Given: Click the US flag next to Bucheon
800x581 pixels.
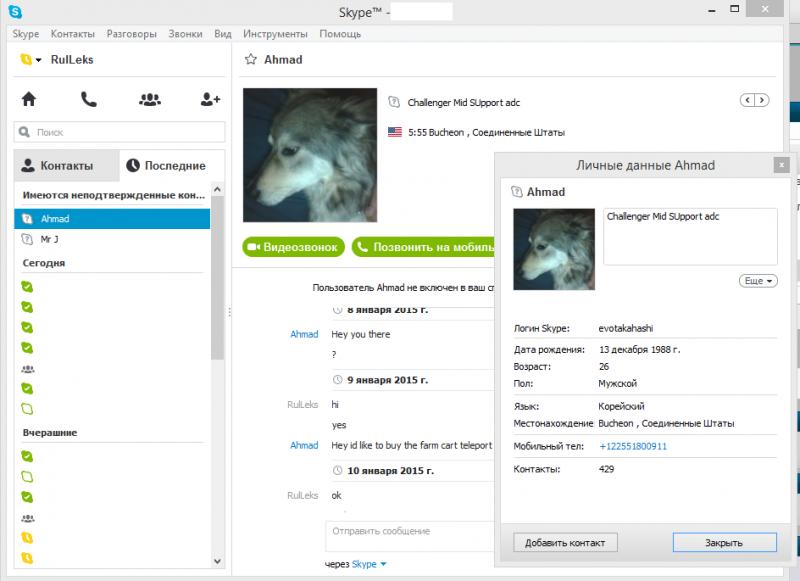Looking at the screenshot, I should 394,132.
